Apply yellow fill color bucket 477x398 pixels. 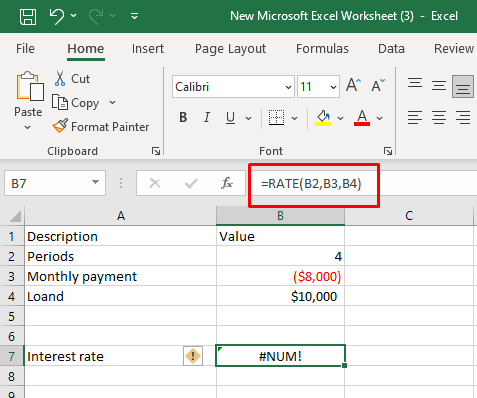[x=323, y=118]
